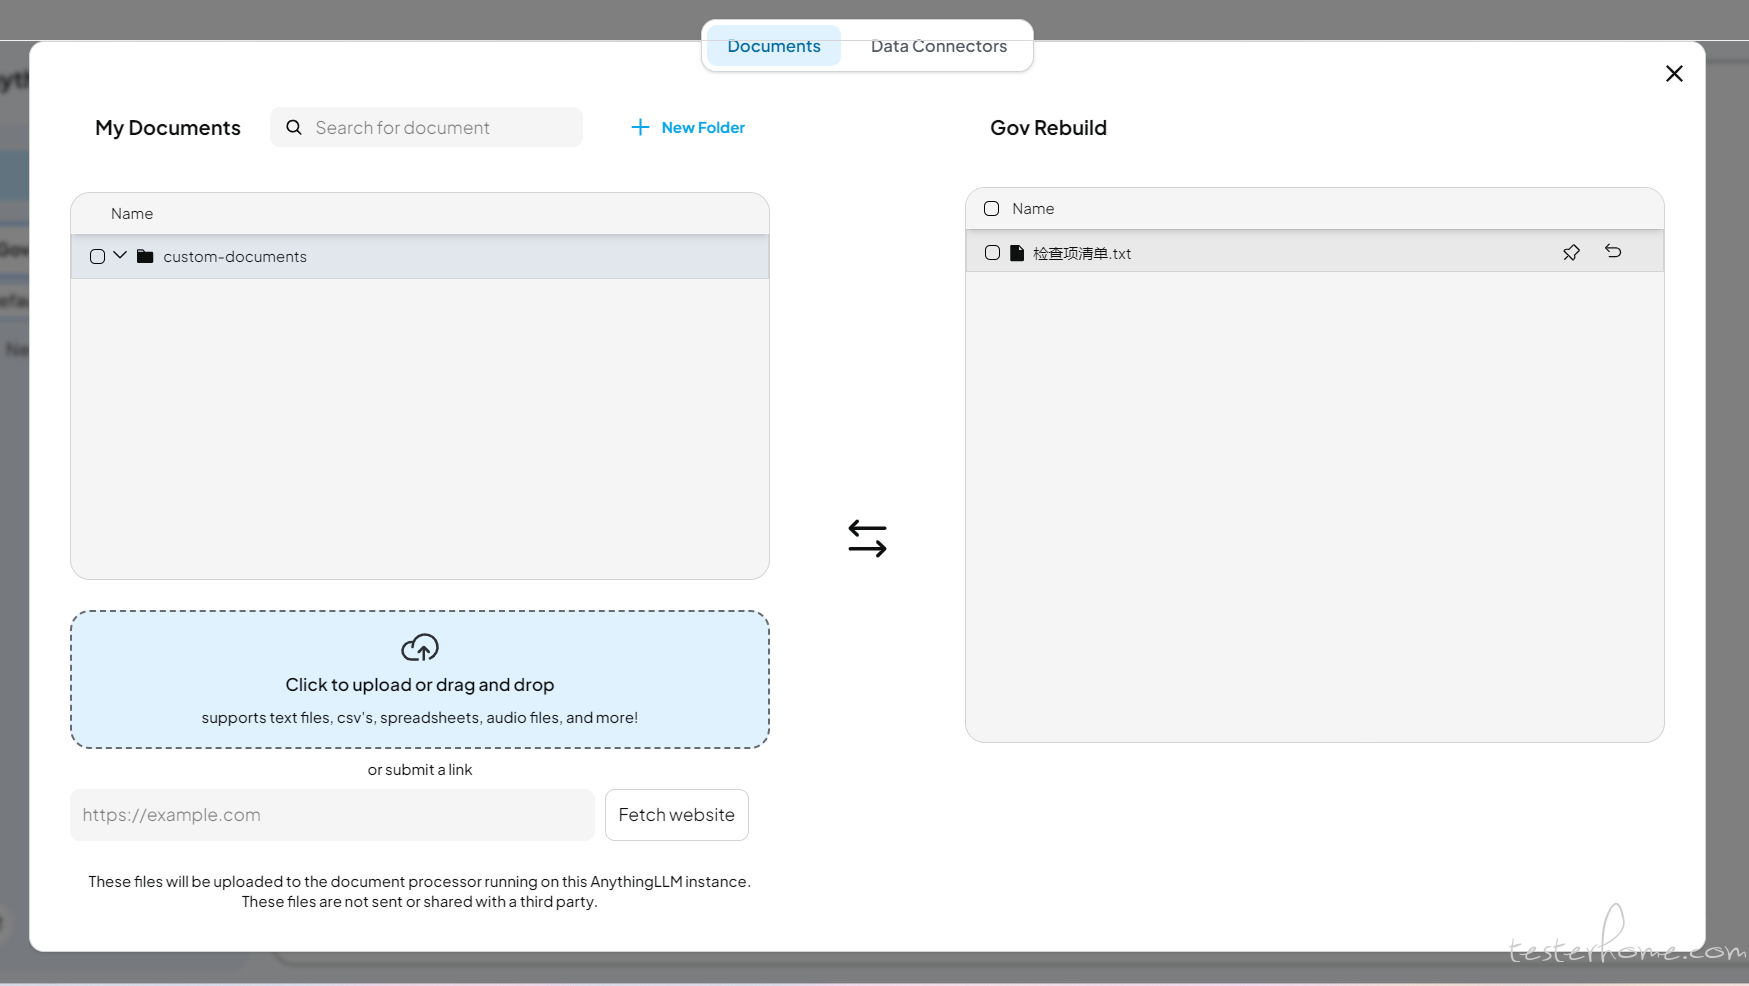The width and height of the screenshot is (1749, 986).
Task: Create a New Folder
Action: tap(688, 127)
